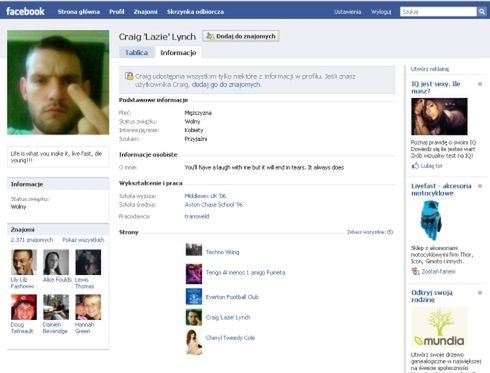
Task: Click the 'You'll have a laugh' about text
Action: click(x=264, y=167)
